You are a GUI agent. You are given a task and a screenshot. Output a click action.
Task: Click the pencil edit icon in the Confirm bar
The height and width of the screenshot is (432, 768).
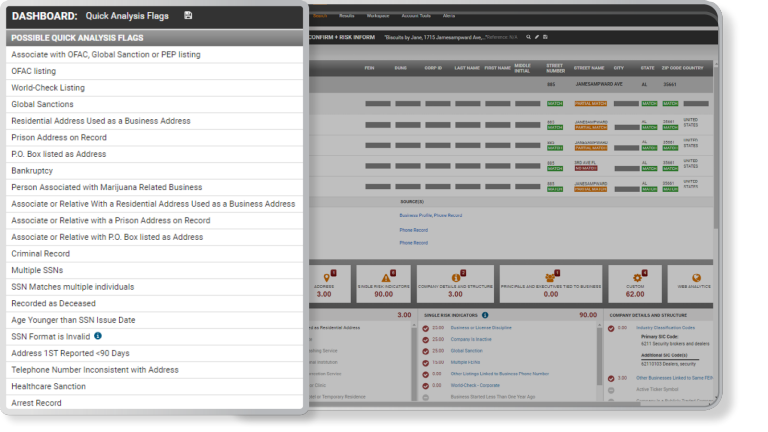536,36
